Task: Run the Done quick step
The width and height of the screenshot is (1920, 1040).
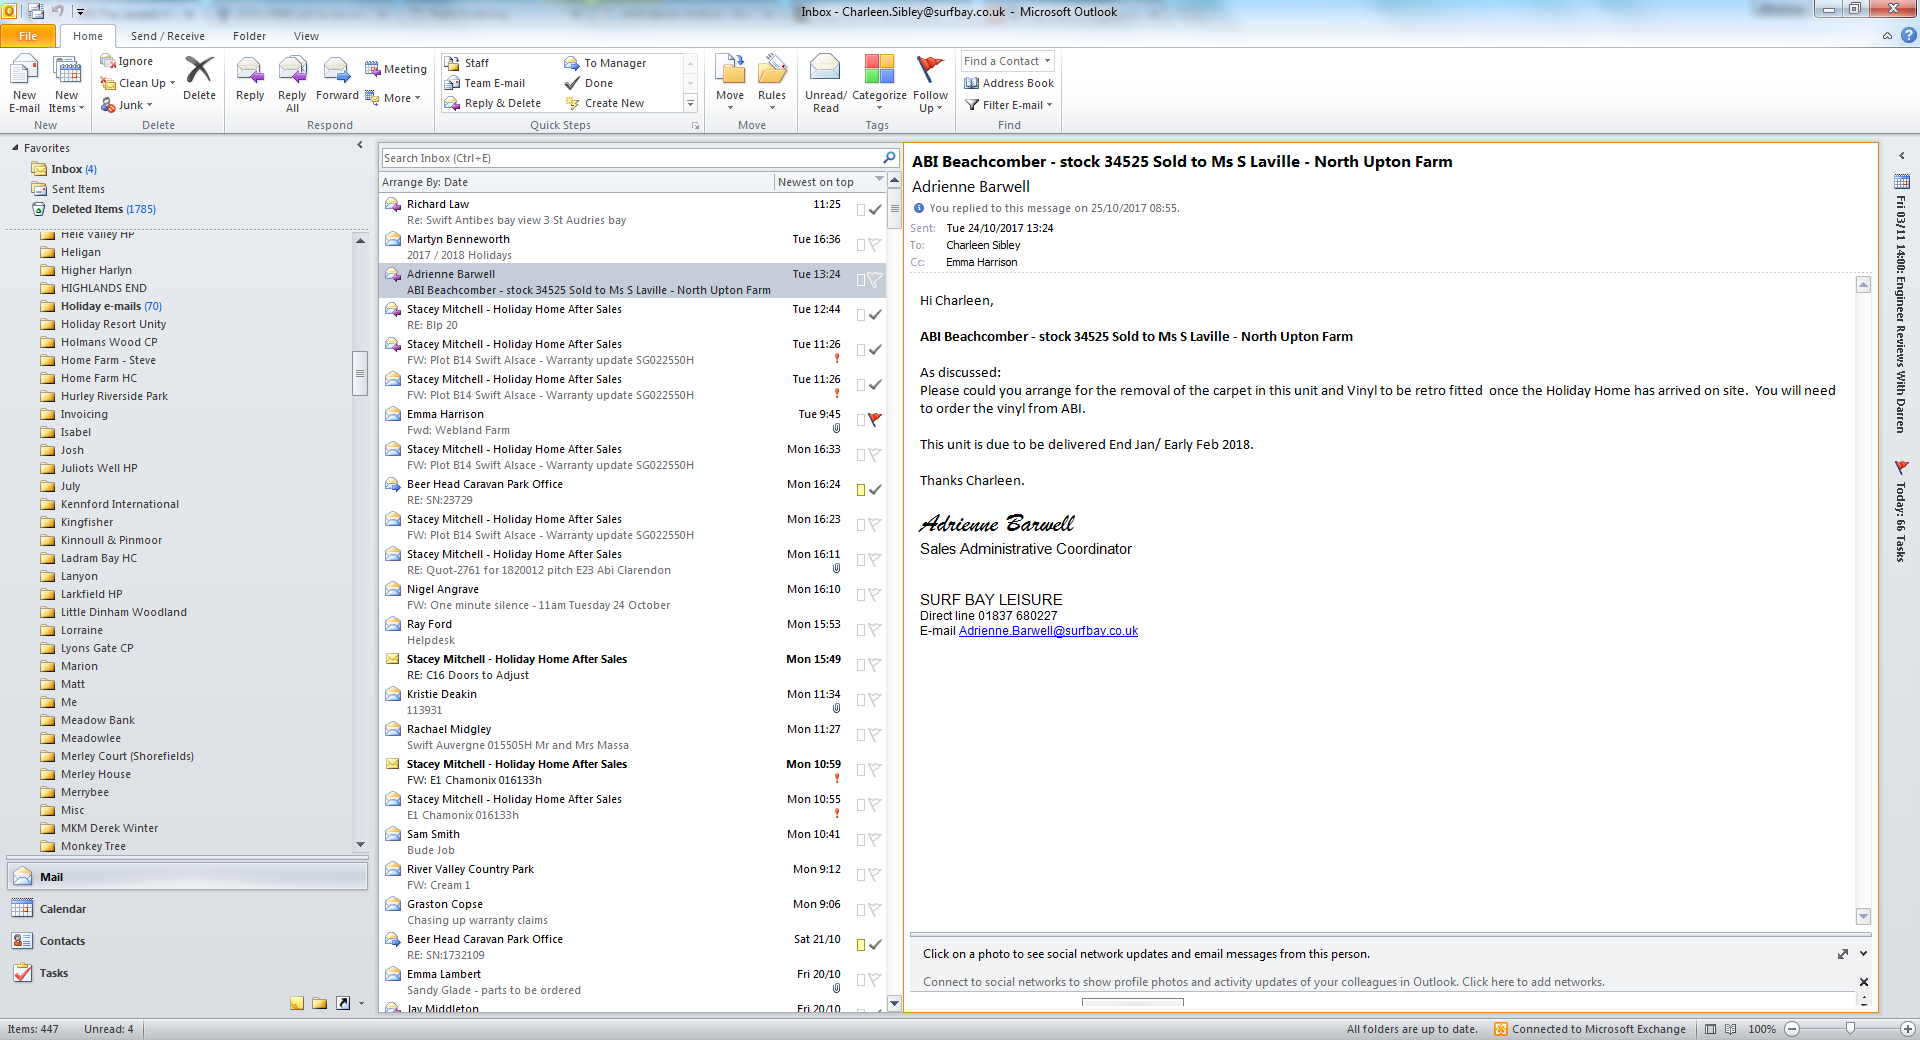Action: (x=589, y=83)
